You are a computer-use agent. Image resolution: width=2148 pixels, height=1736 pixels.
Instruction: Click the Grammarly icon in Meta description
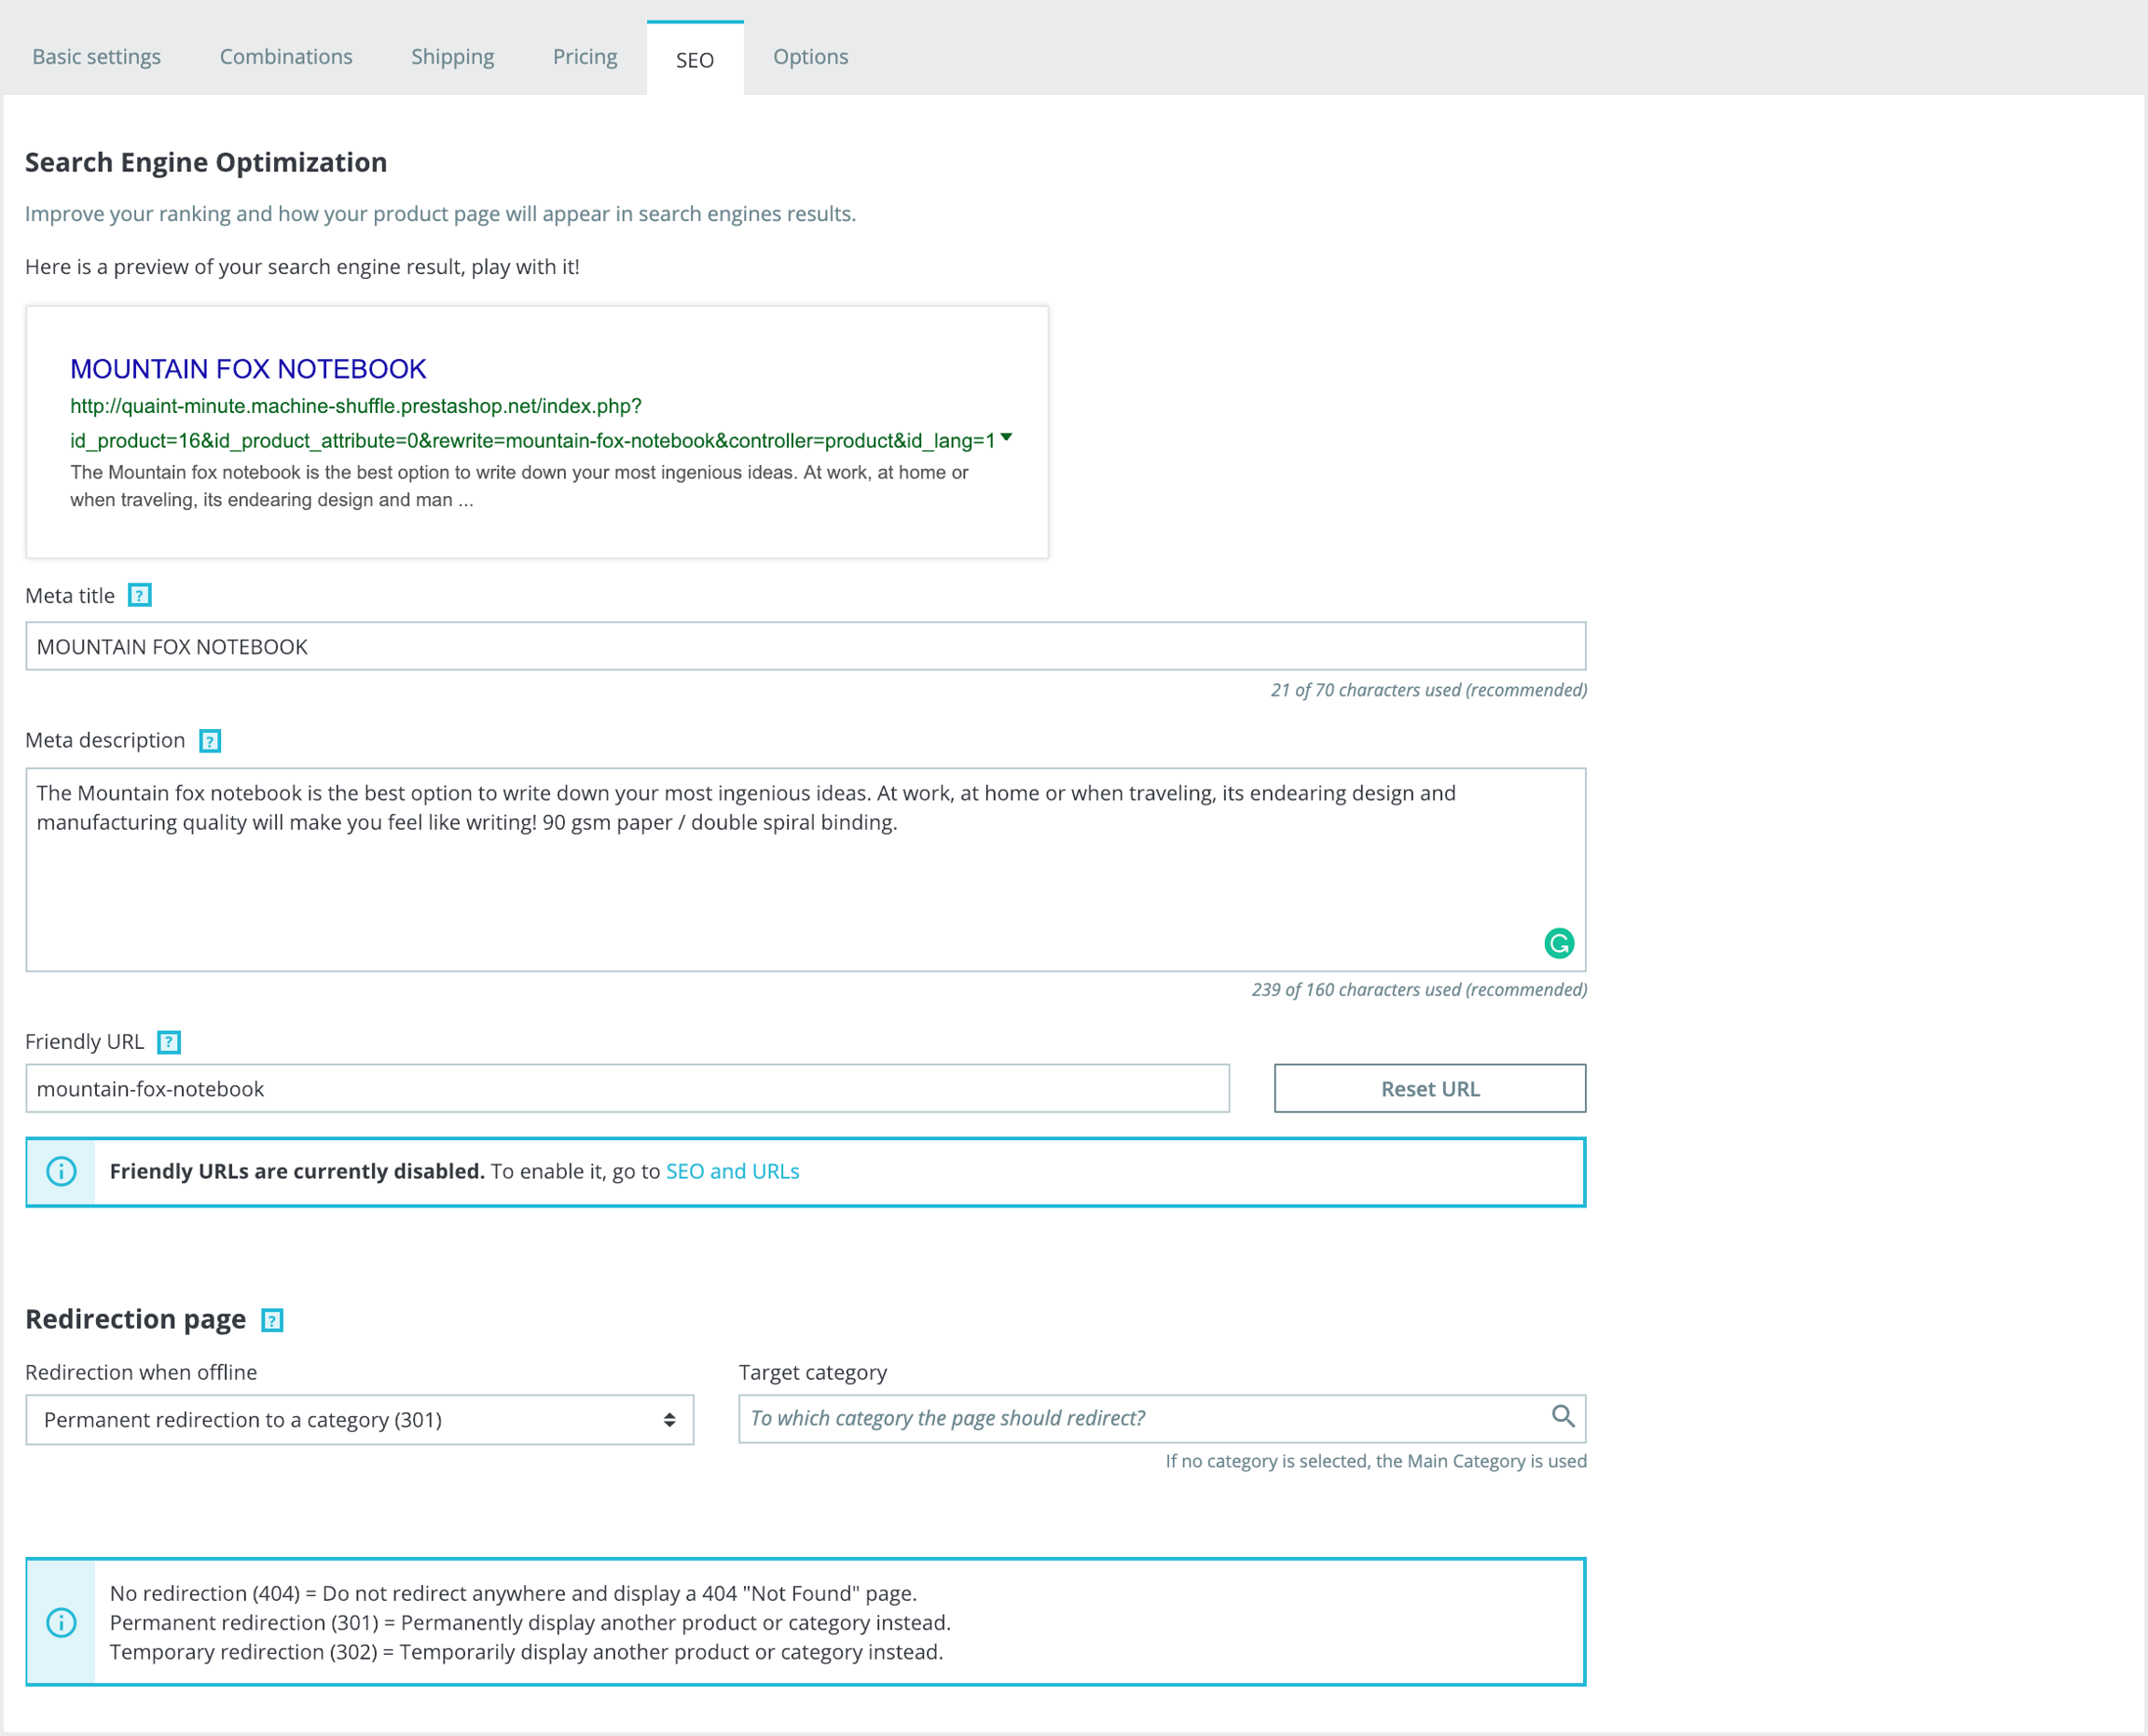point(1558,943)
